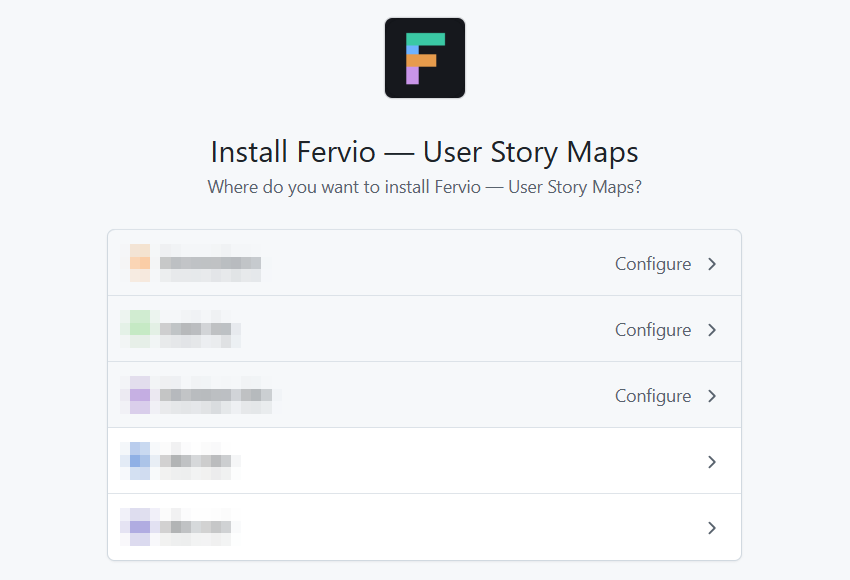
Task: Open chevron on last purple-avatar row
Action: (x=712, y=528)
